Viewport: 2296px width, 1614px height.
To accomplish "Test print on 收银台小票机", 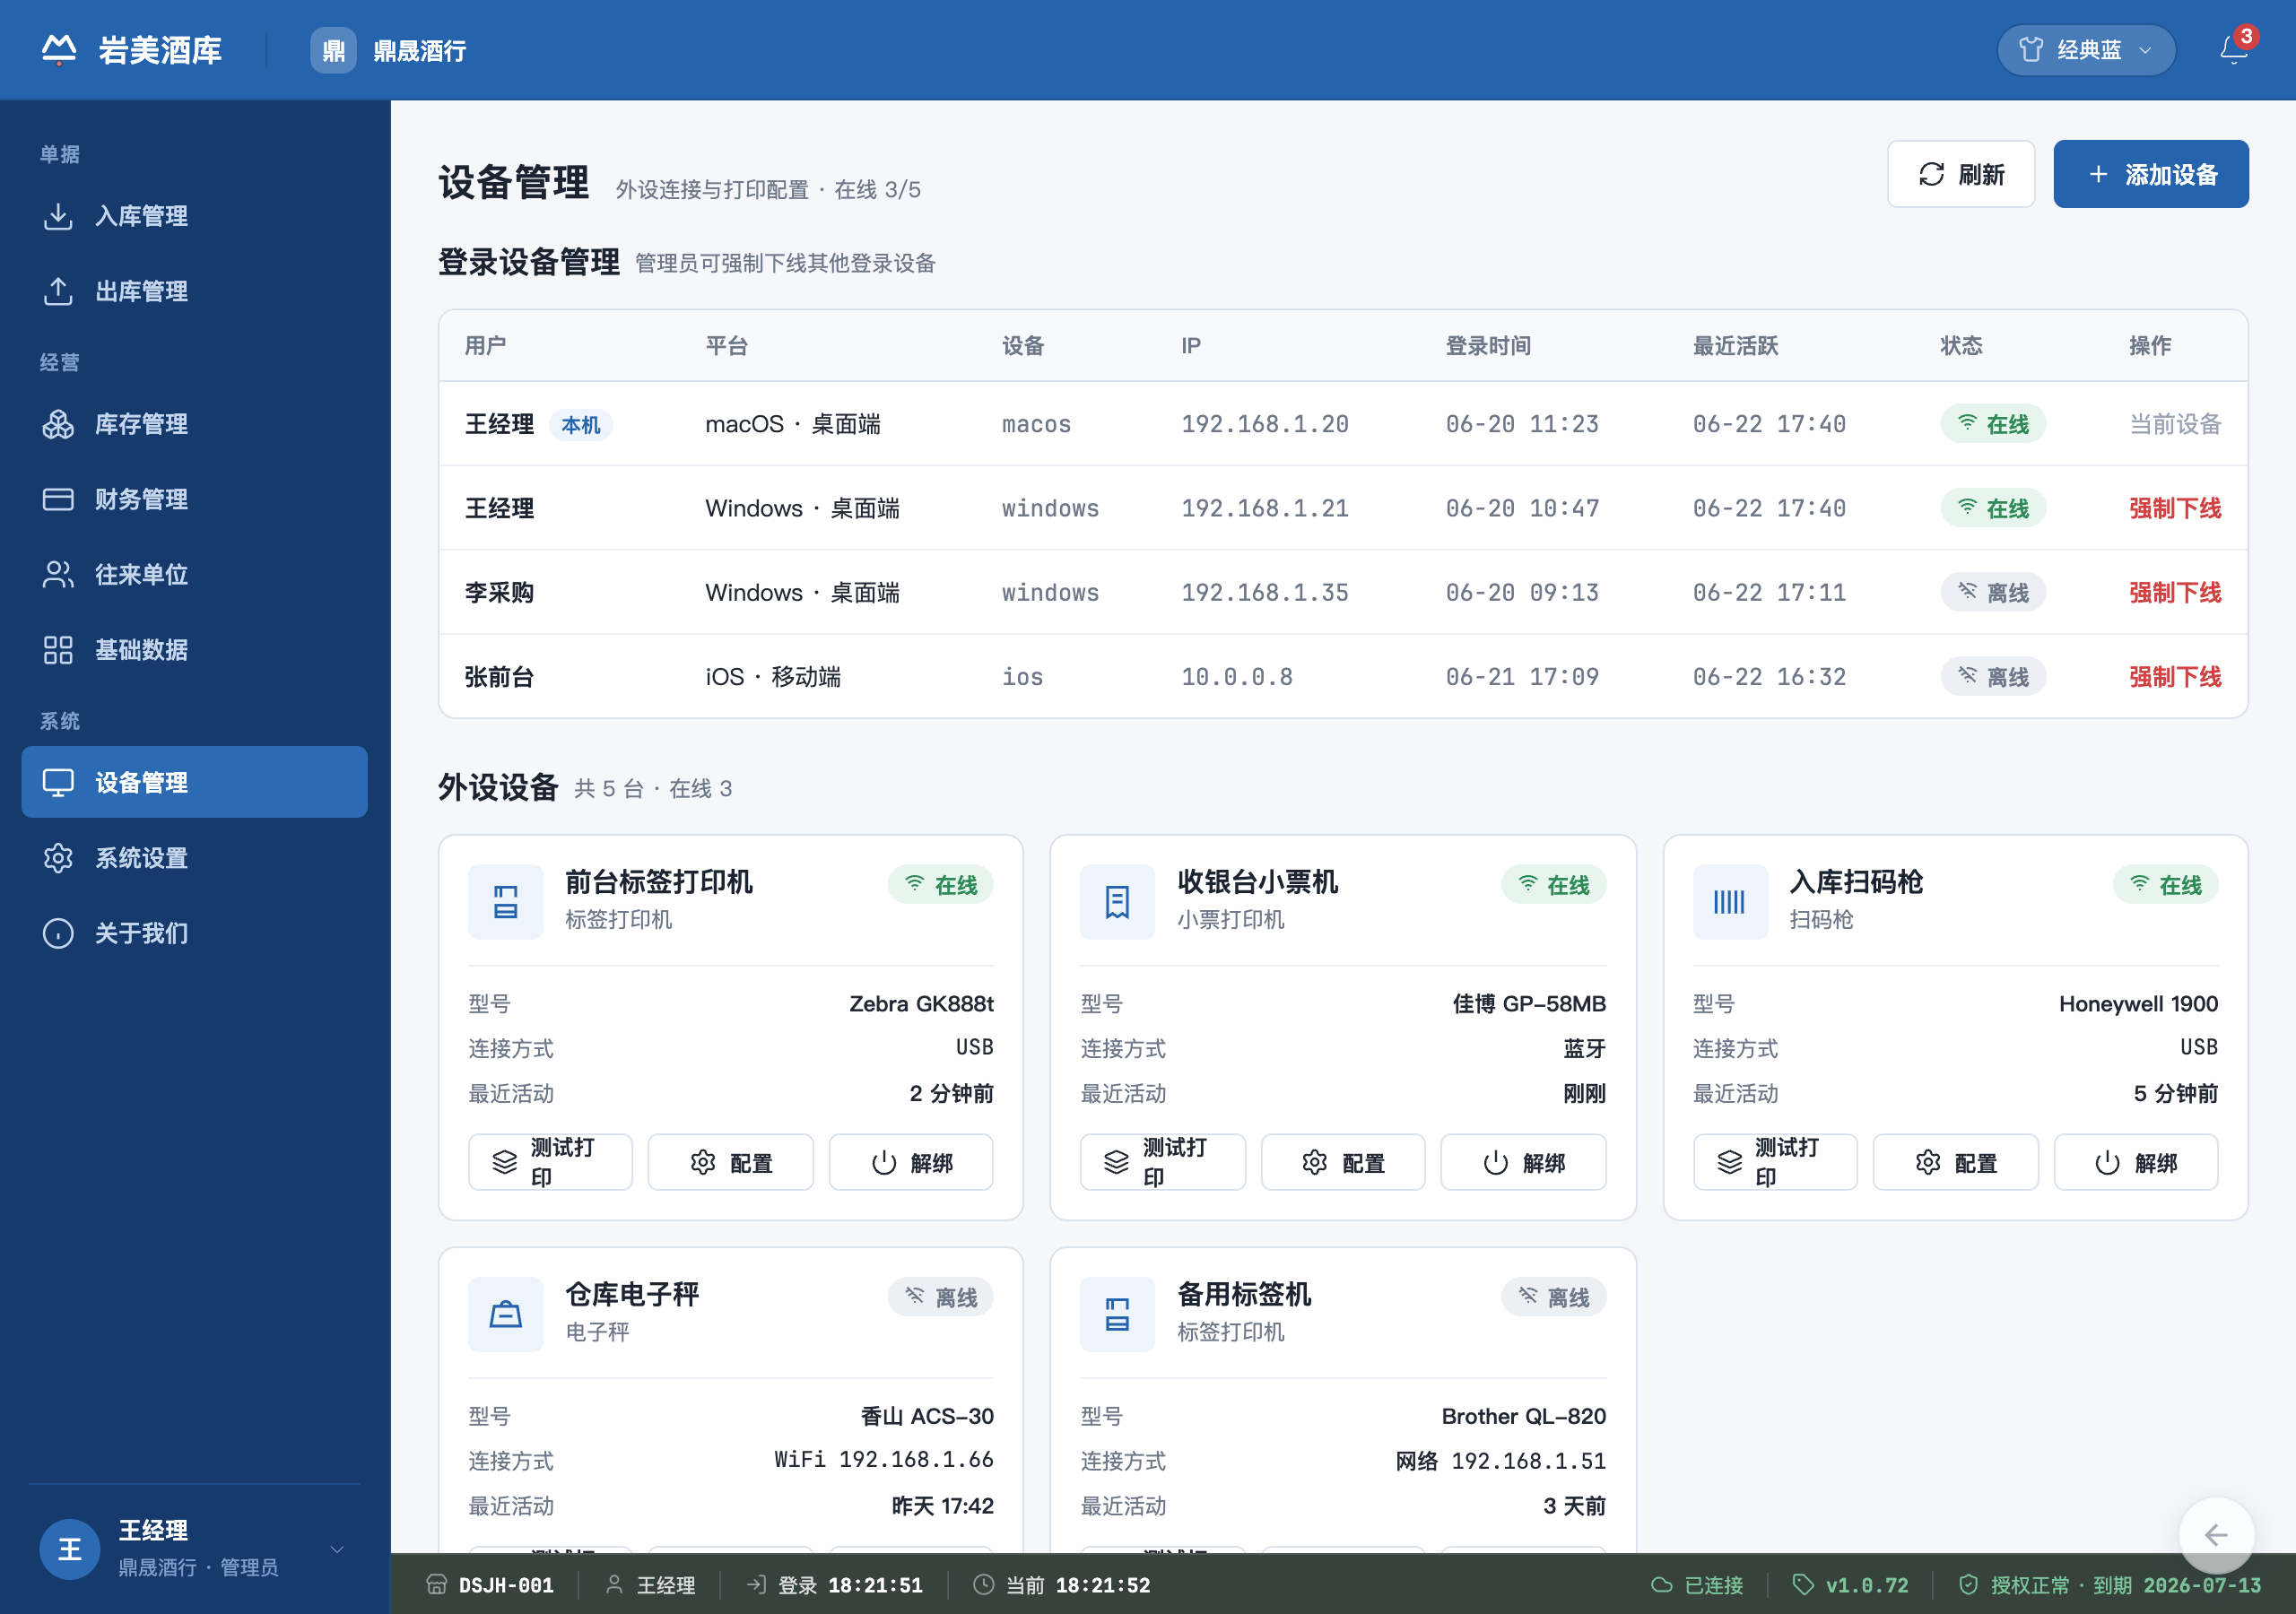I will click(1162, 1162).
